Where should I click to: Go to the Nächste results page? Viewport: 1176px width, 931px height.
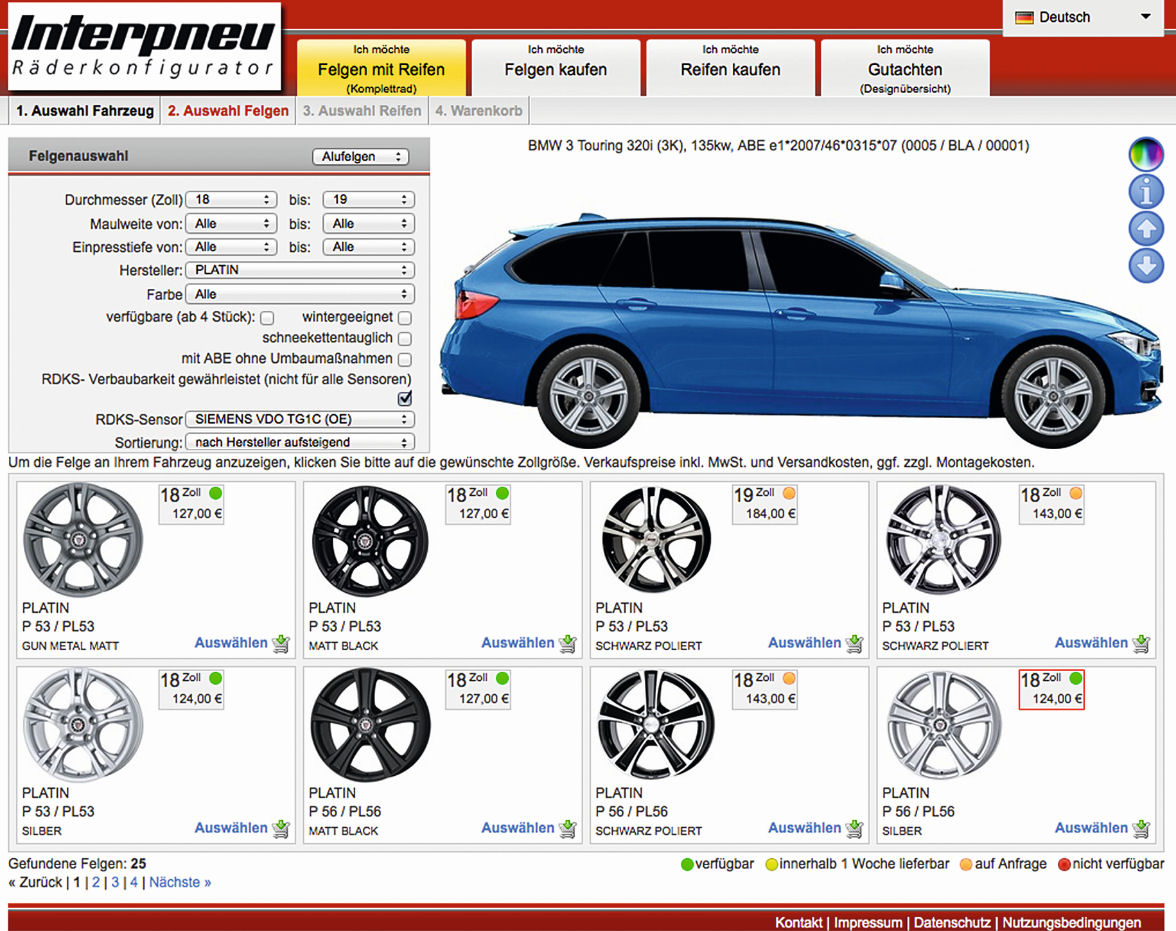click(180, 882)
